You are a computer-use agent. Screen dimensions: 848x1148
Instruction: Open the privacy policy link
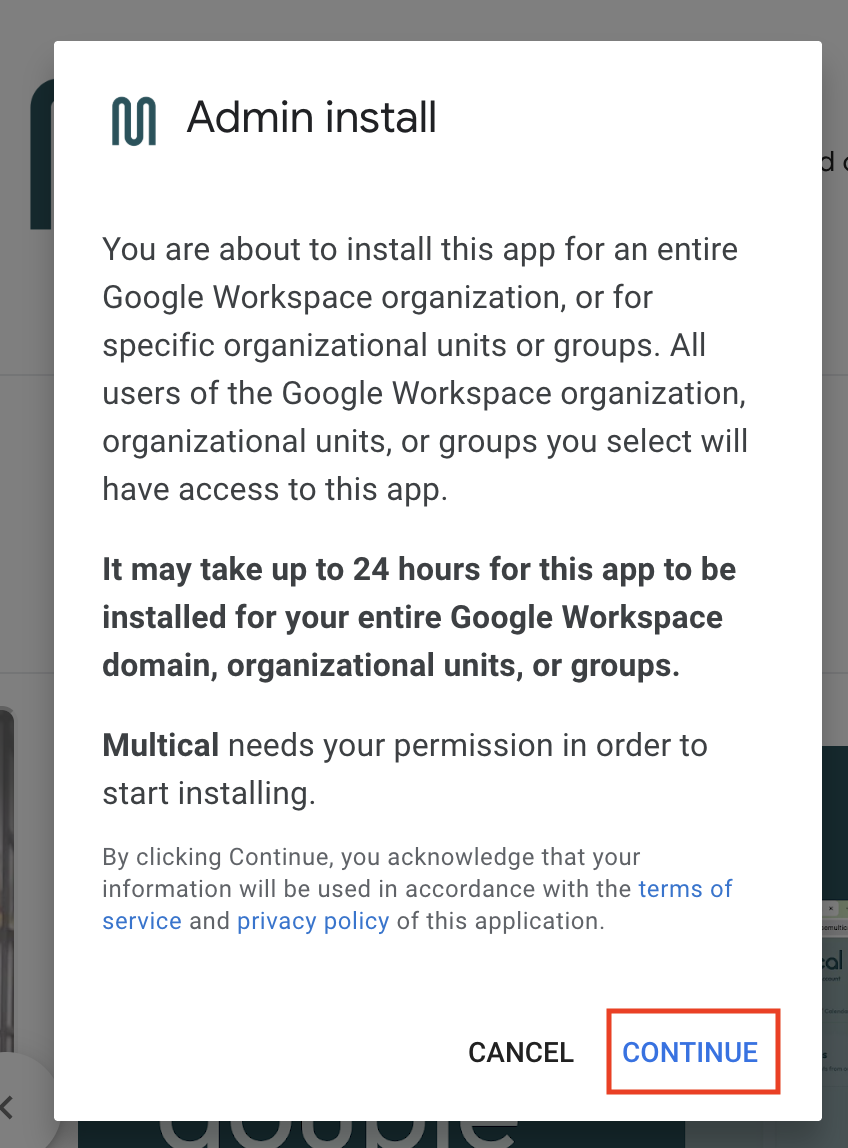click(313, 920)
